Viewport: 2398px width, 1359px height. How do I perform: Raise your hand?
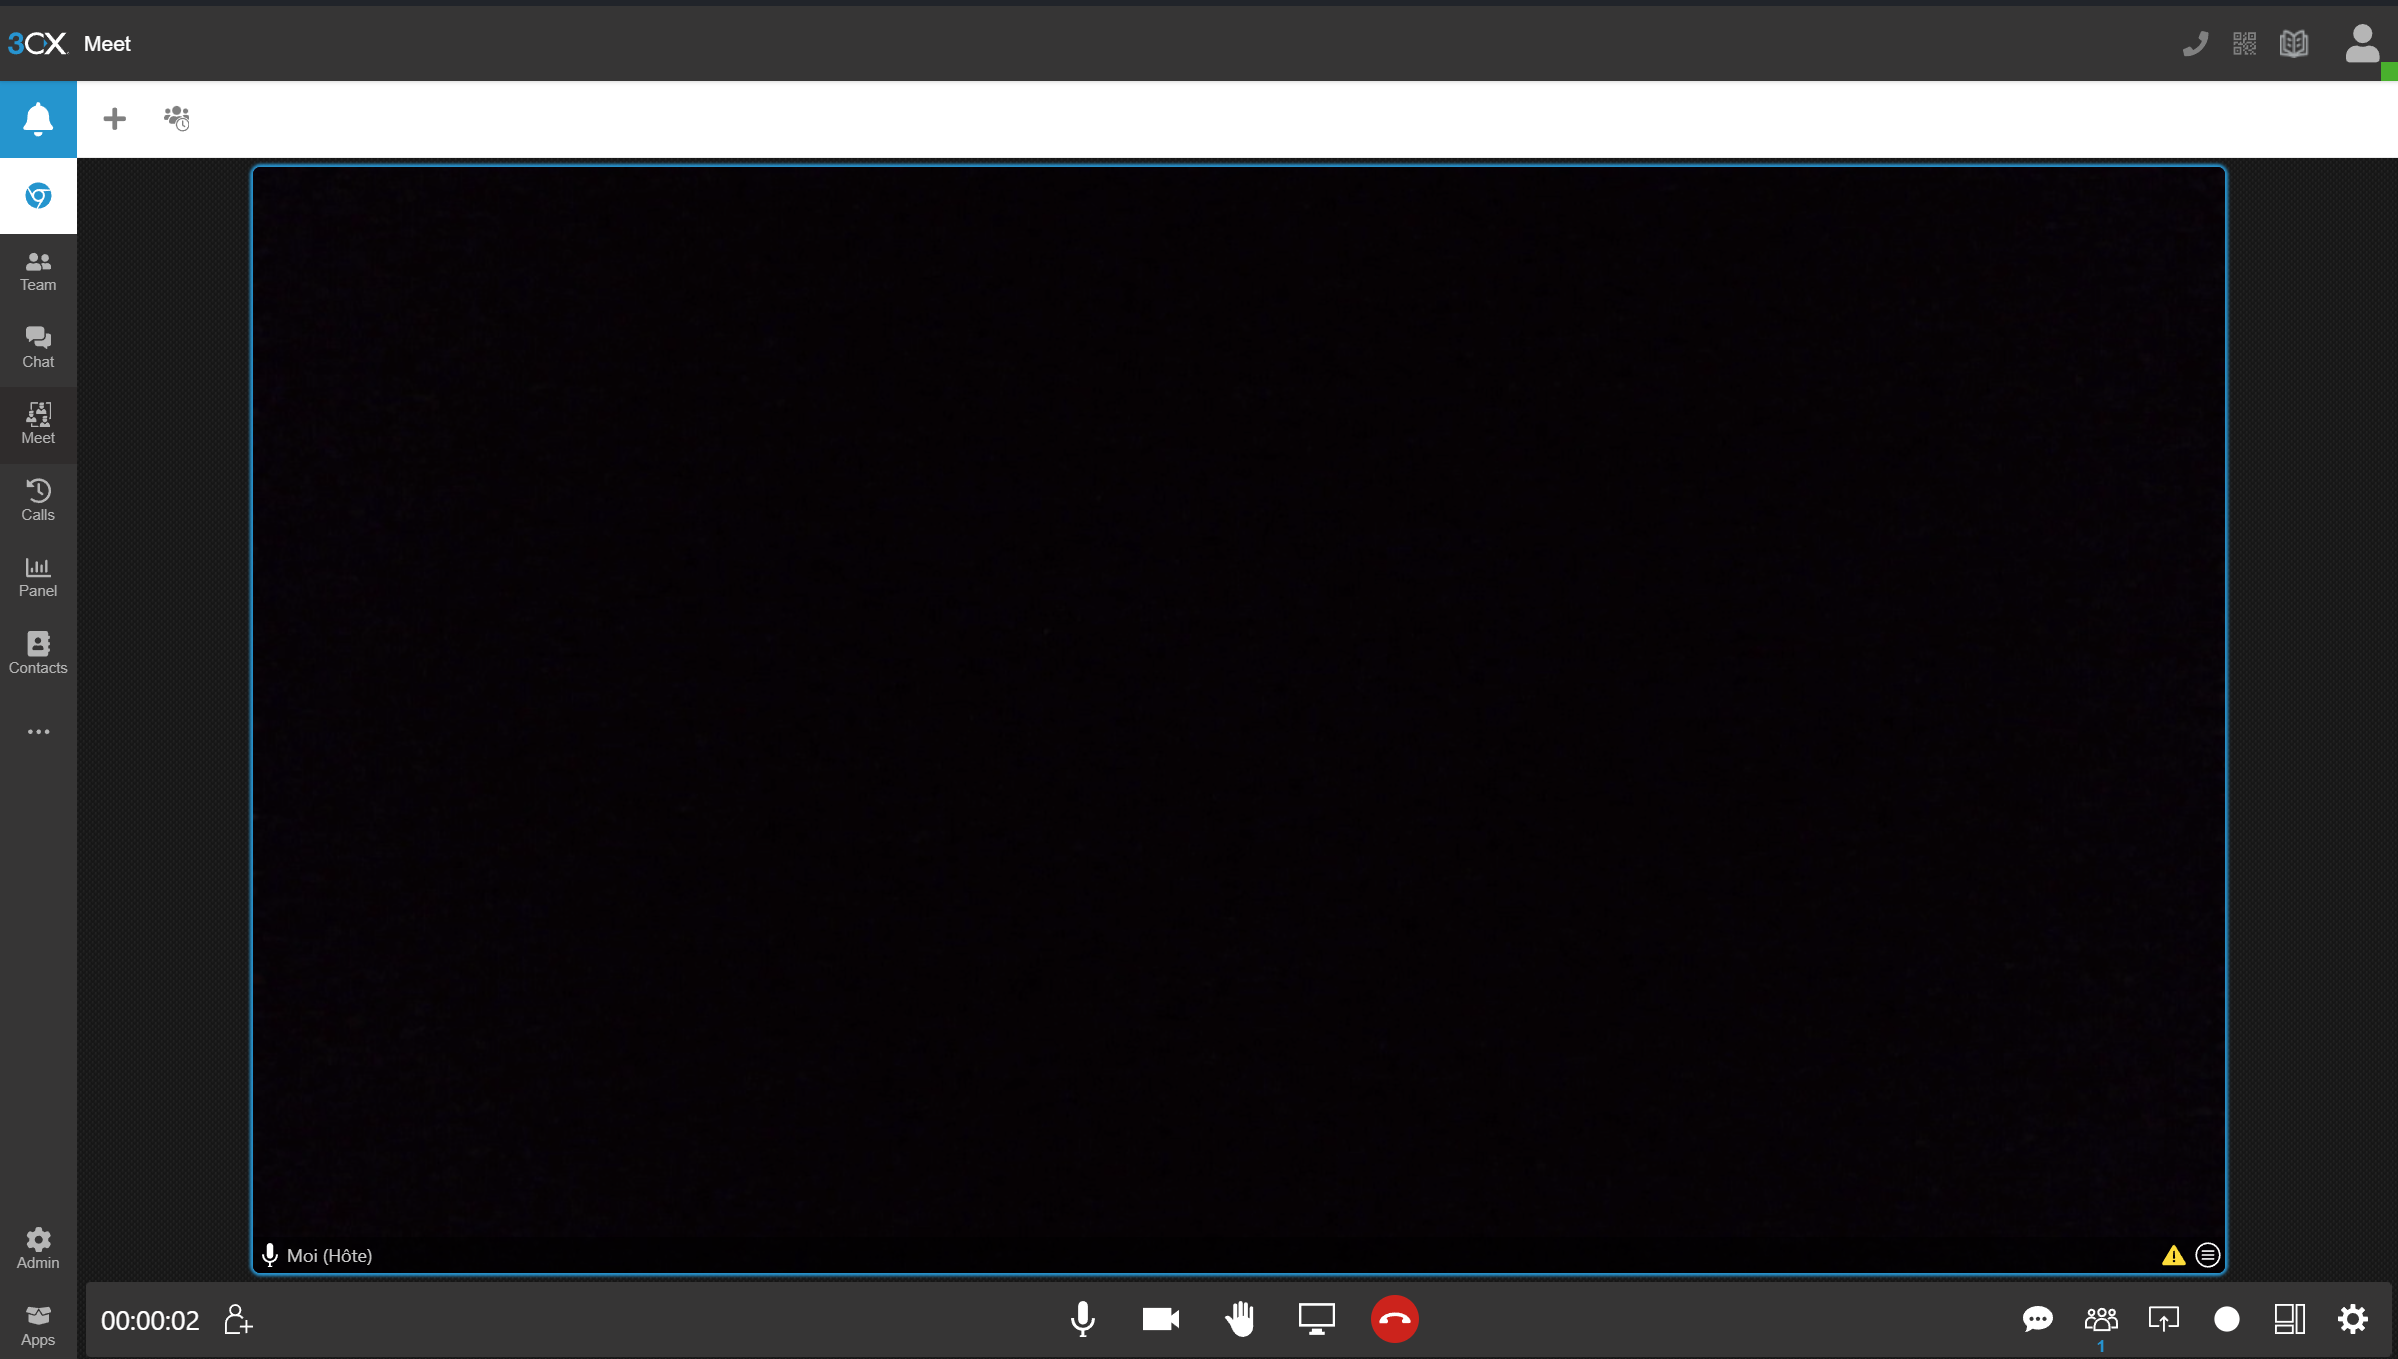[x=1239, y=1320]
